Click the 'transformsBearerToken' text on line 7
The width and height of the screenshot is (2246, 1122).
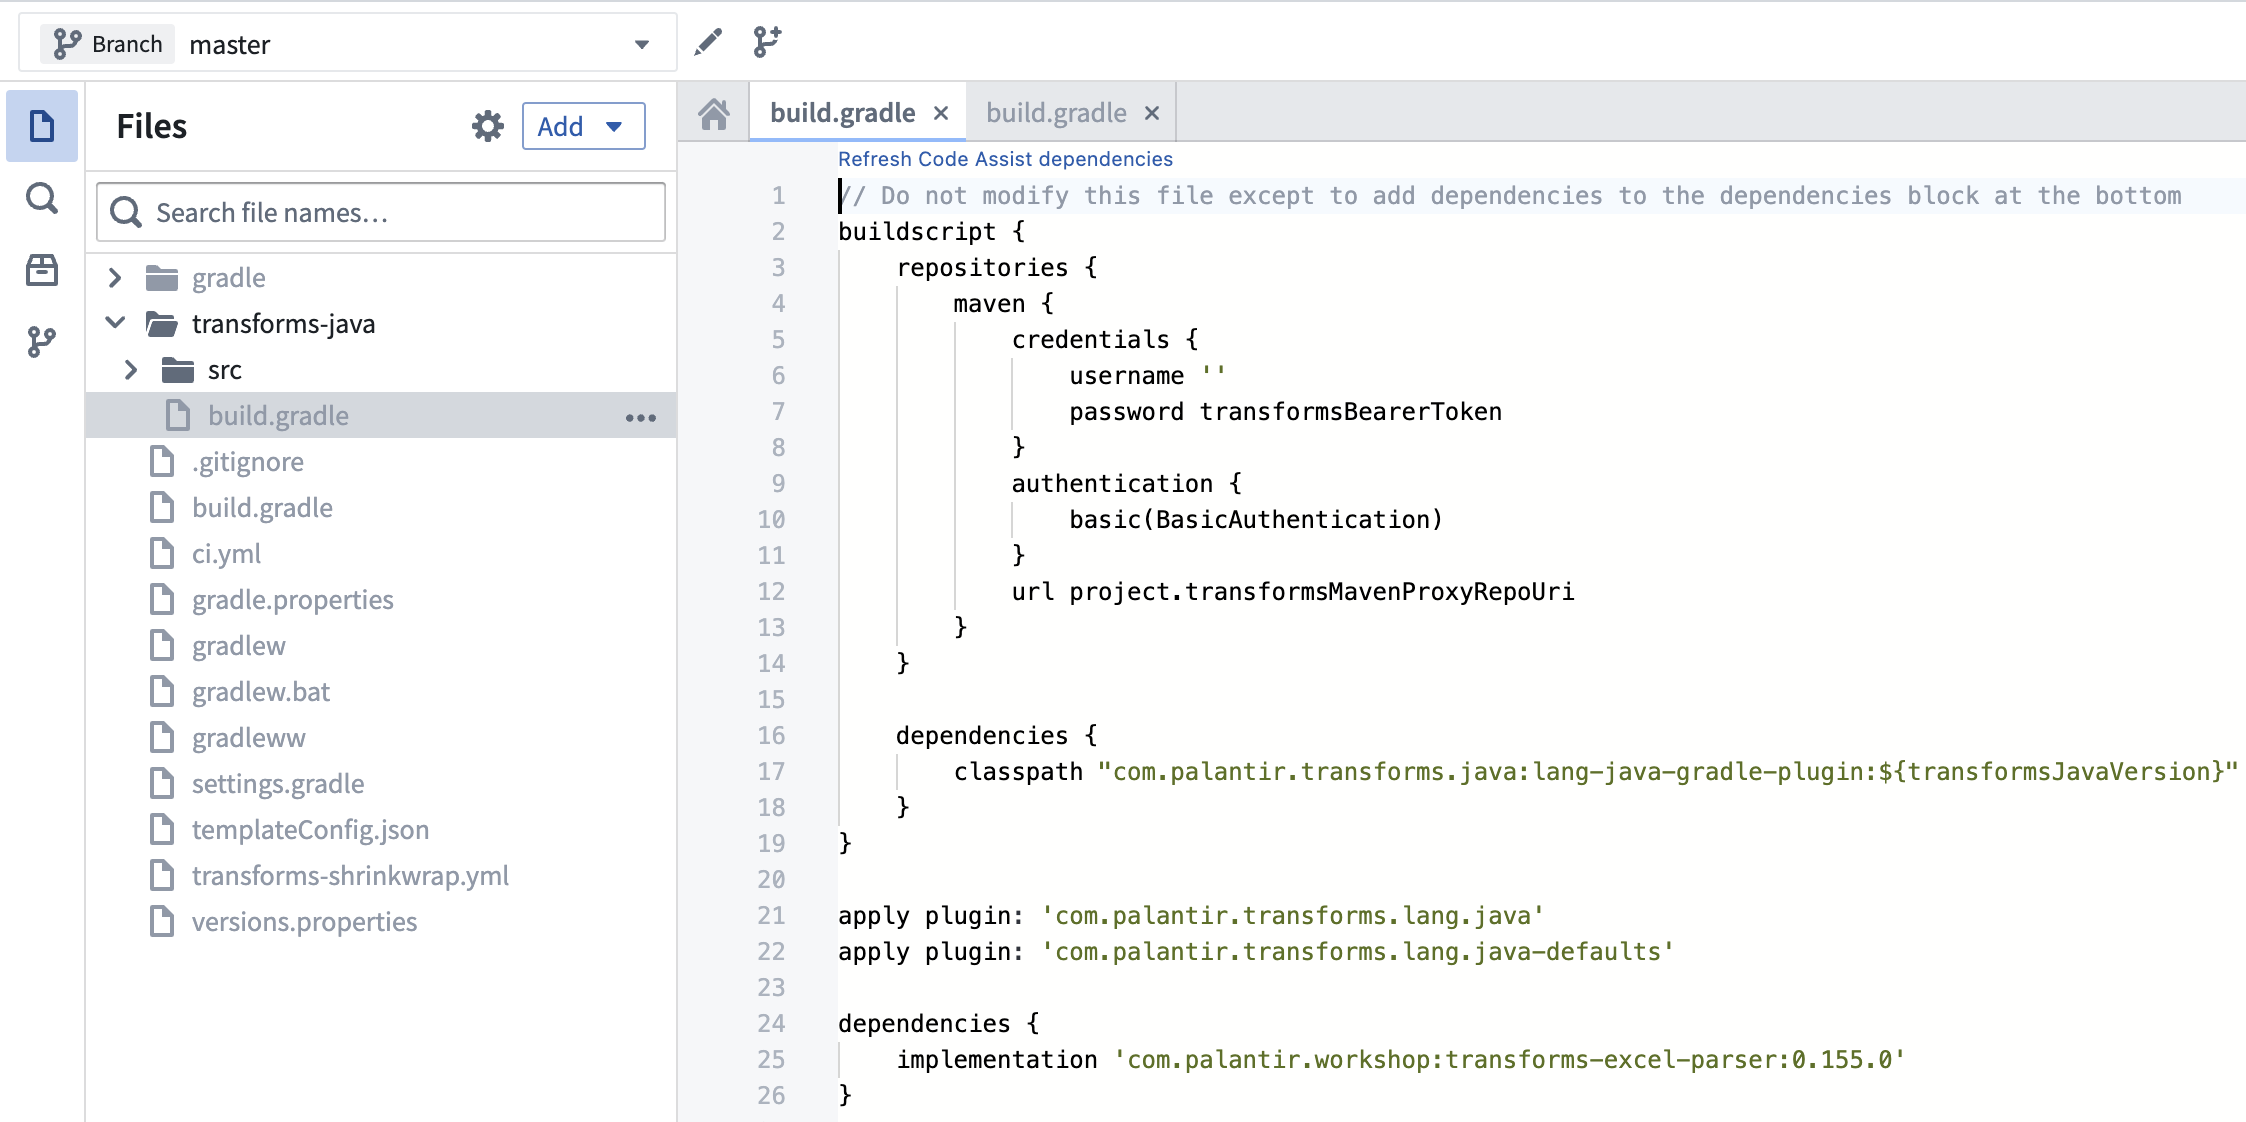(1351, 412)
